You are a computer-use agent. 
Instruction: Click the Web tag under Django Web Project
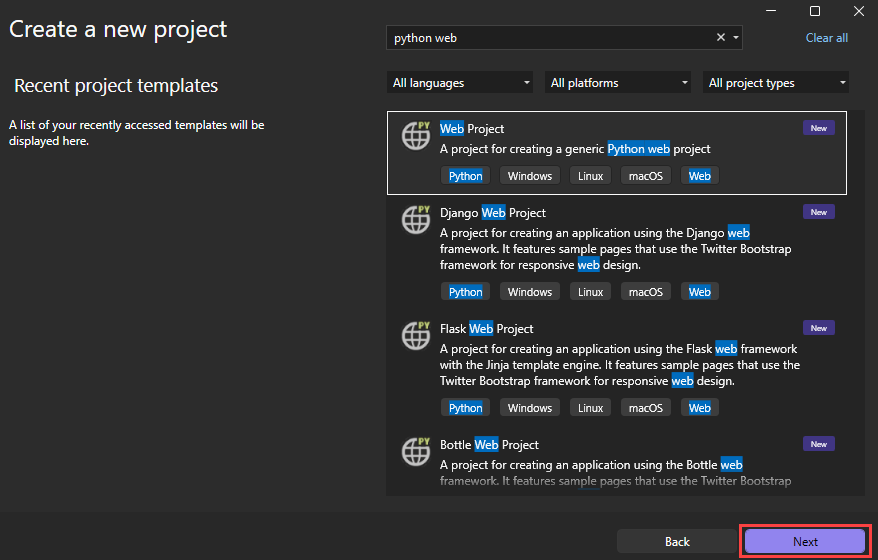tap(699, 292)
